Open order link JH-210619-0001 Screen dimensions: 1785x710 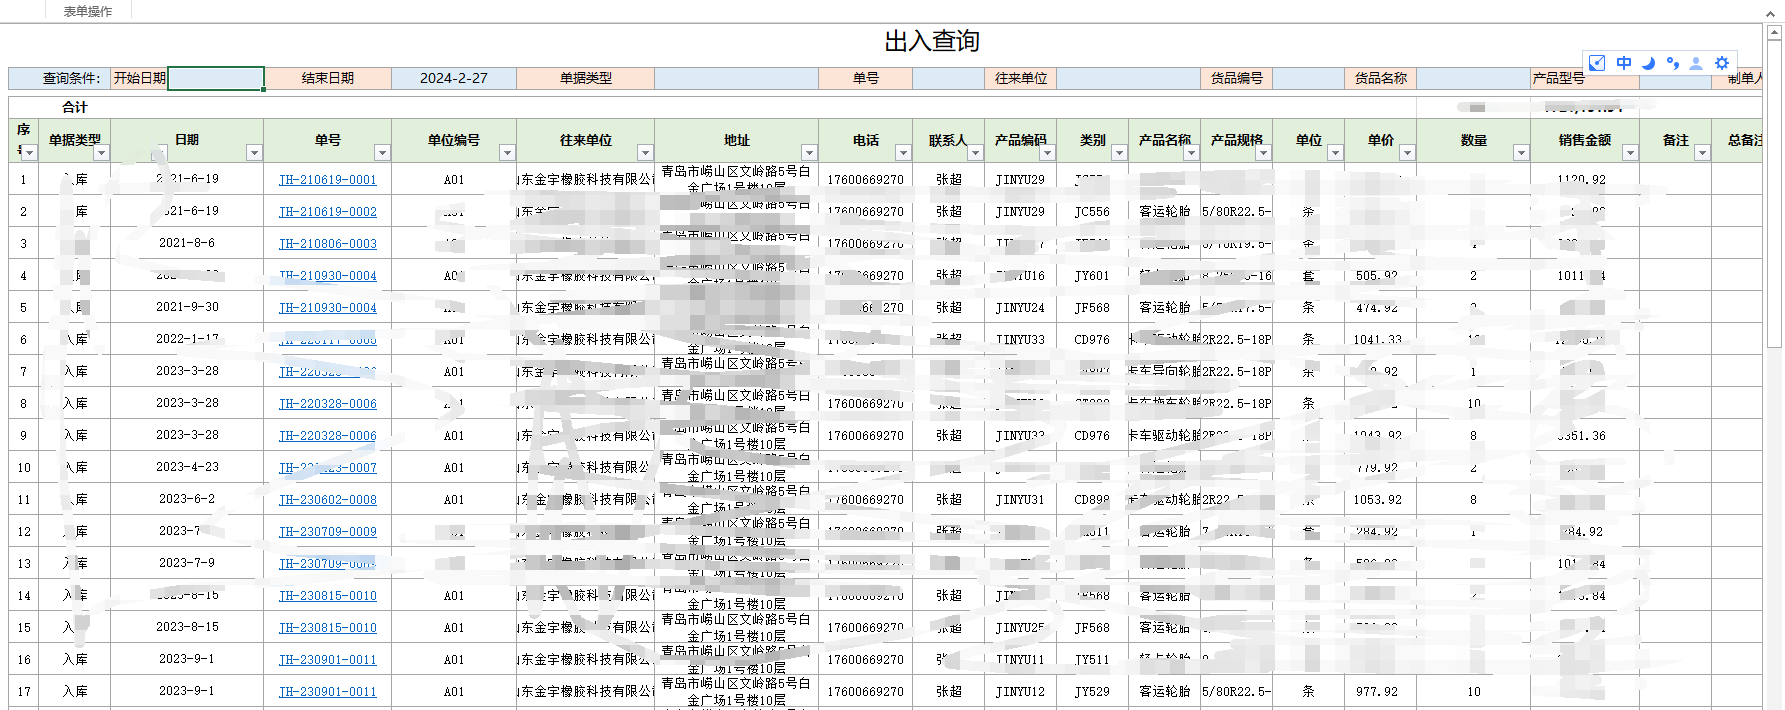click(327, 180)
